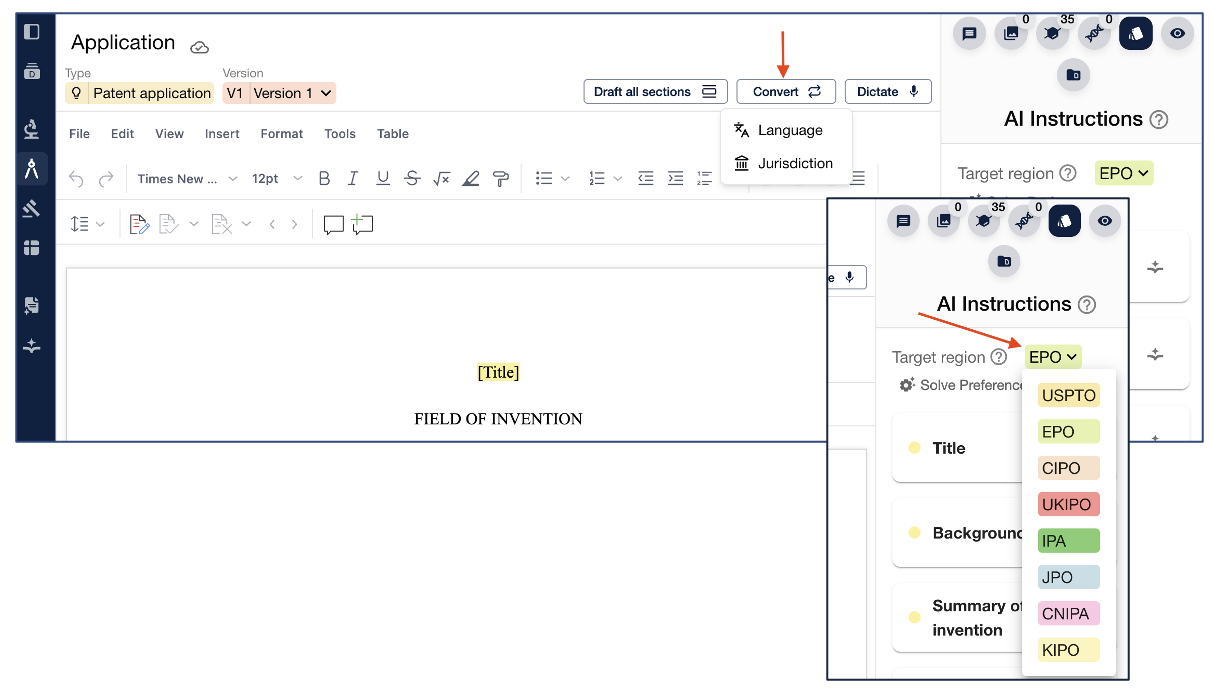
Task: Toggle bold formatting
Action: 324,178
